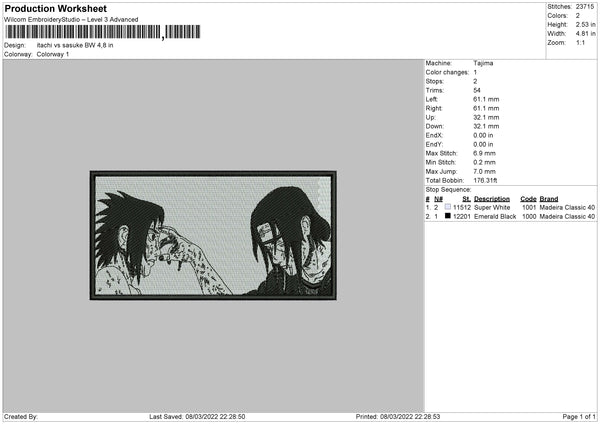This screenshot has height=424, width=600.
Task: Click the Max Stitch value '6.9 mm'
Action: [484, 153]
